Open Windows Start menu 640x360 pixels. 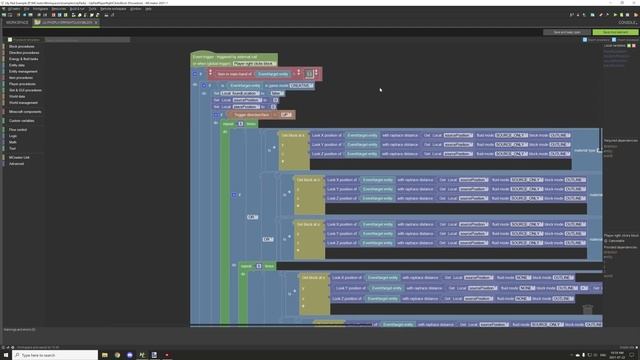(6, 355)
